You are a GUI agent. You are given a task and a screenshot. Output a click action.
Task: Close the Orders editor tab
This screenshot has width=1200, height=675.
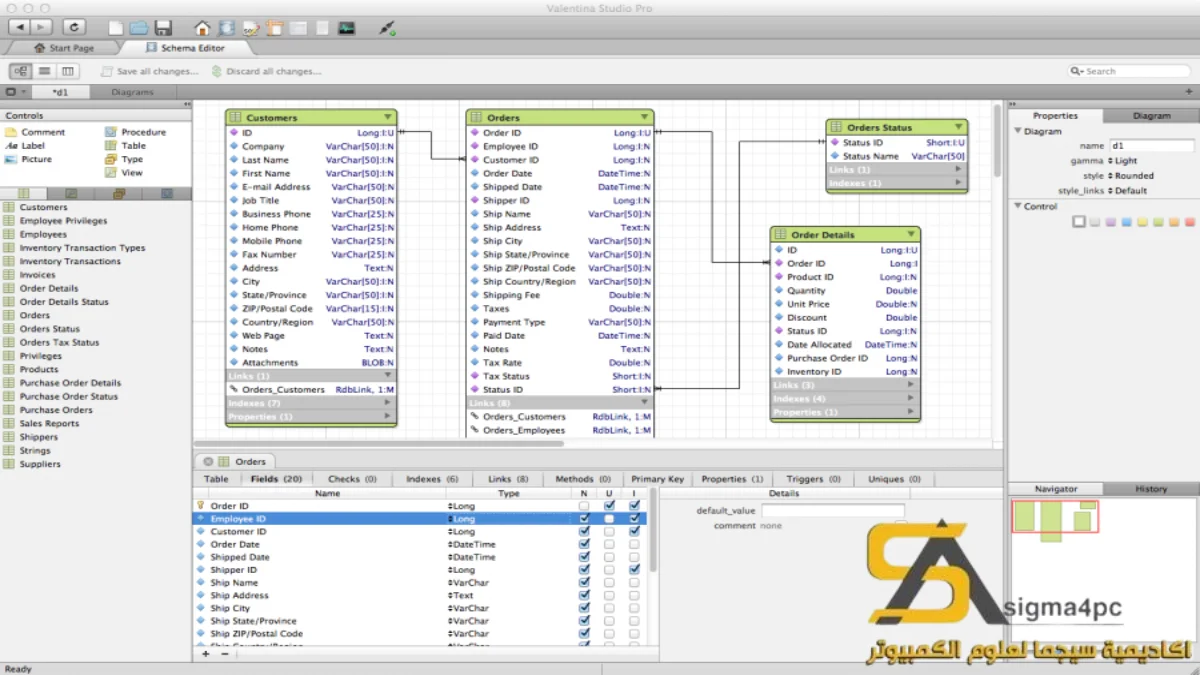pos(208,462)
